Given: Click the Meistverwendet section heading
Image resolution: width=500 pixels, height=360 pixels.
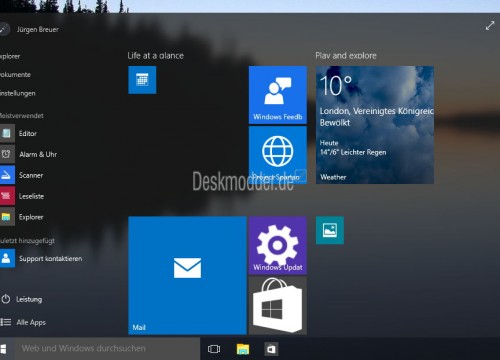Looking at the screenshot, I should [x=22, y=116].
